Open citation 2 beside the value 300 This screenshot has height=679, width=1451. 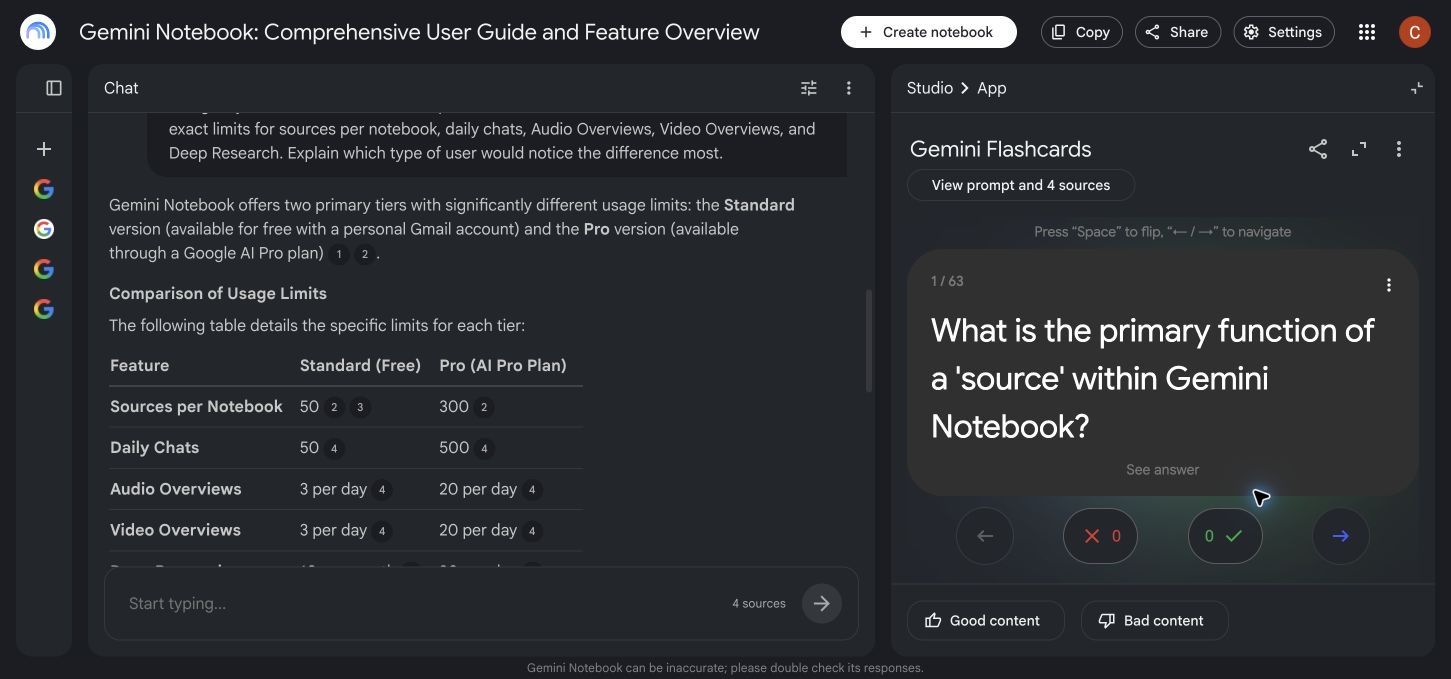pyautogui.click(x=484, y=407)
